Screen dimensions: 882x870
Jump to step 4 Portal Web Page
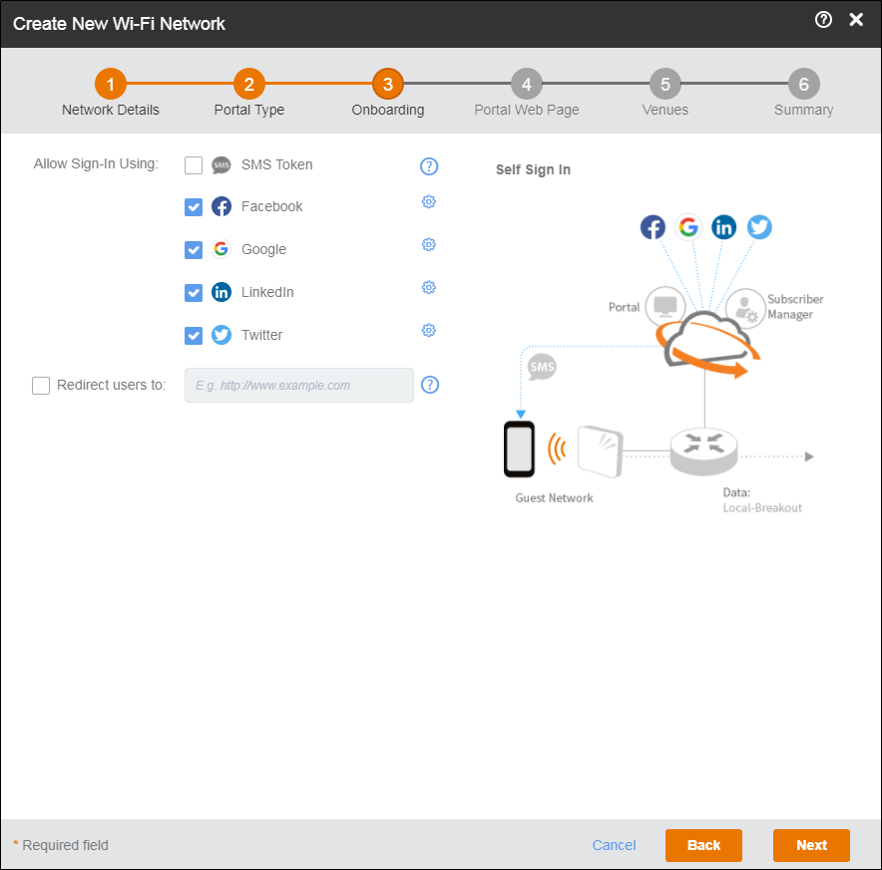coord(526,84)
